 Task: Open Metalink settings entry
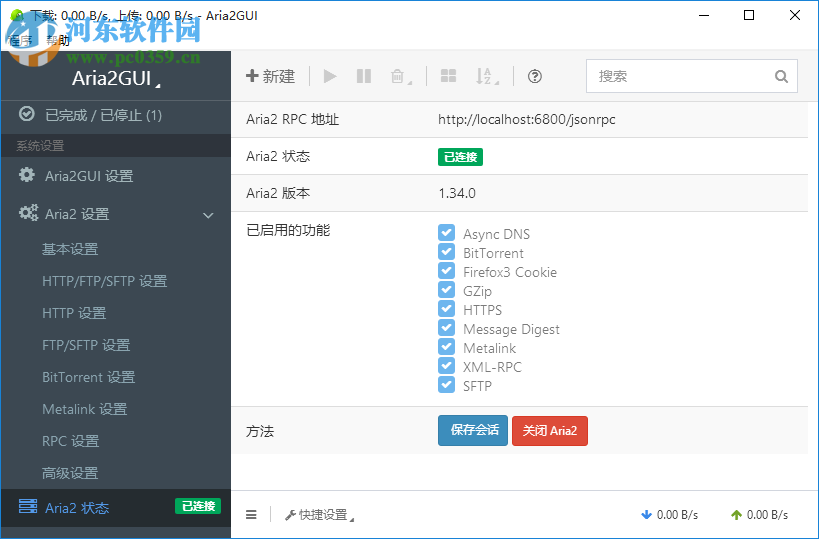[85, 409]
